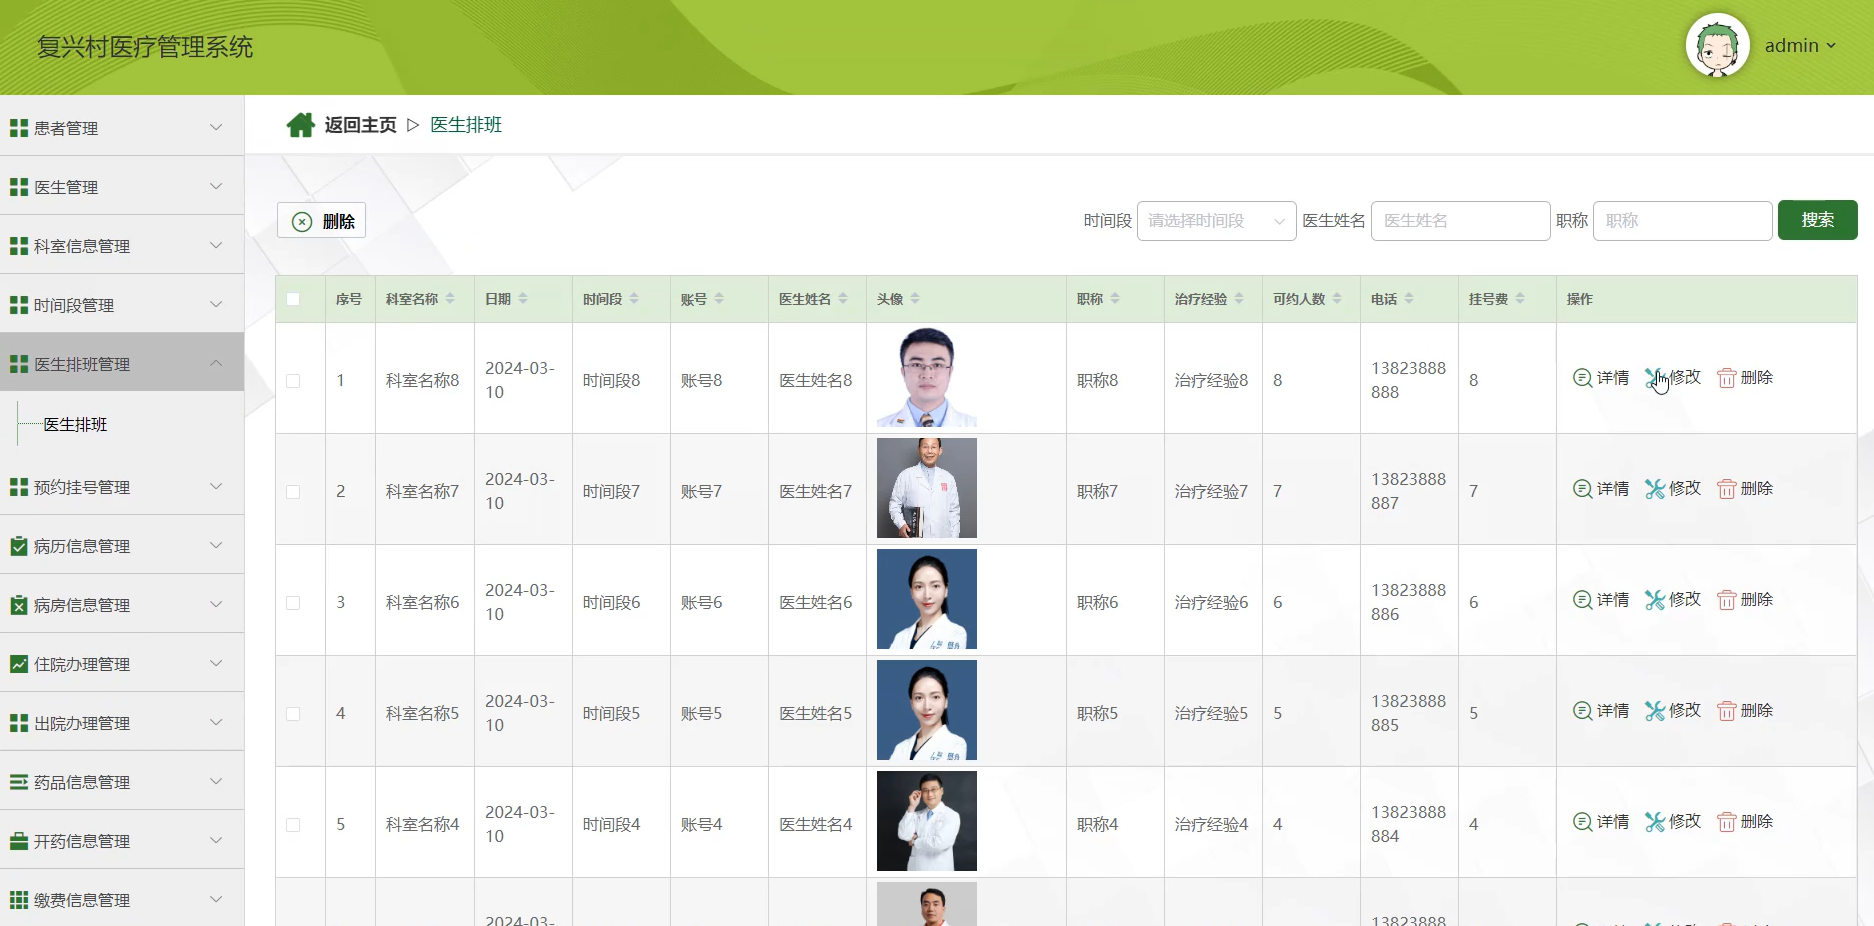The image size is (1874, 926).
Task: Open the admin avatar picture
Action: tap(1717, 46)
